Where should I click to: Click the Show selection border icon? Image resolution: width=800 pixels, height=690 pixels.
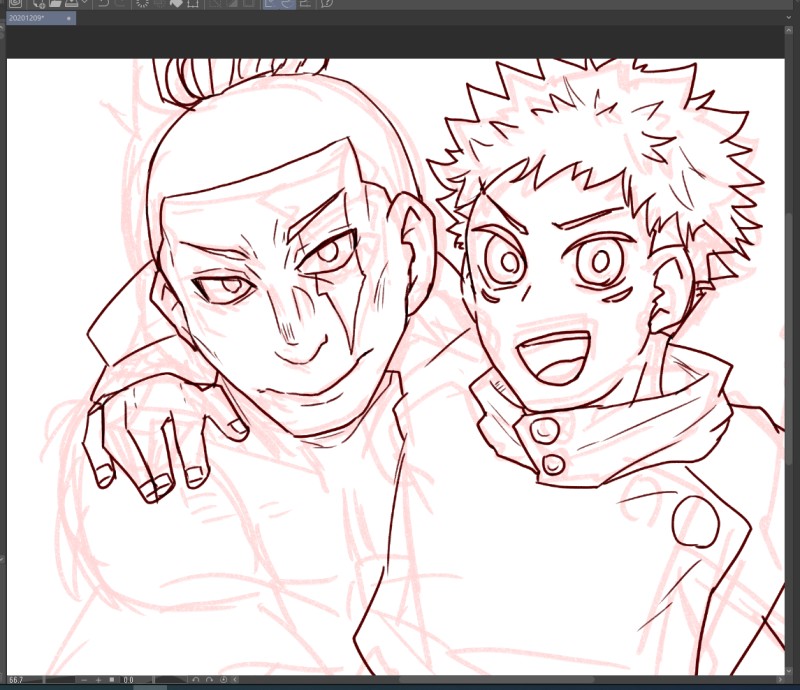coord(248,3)
